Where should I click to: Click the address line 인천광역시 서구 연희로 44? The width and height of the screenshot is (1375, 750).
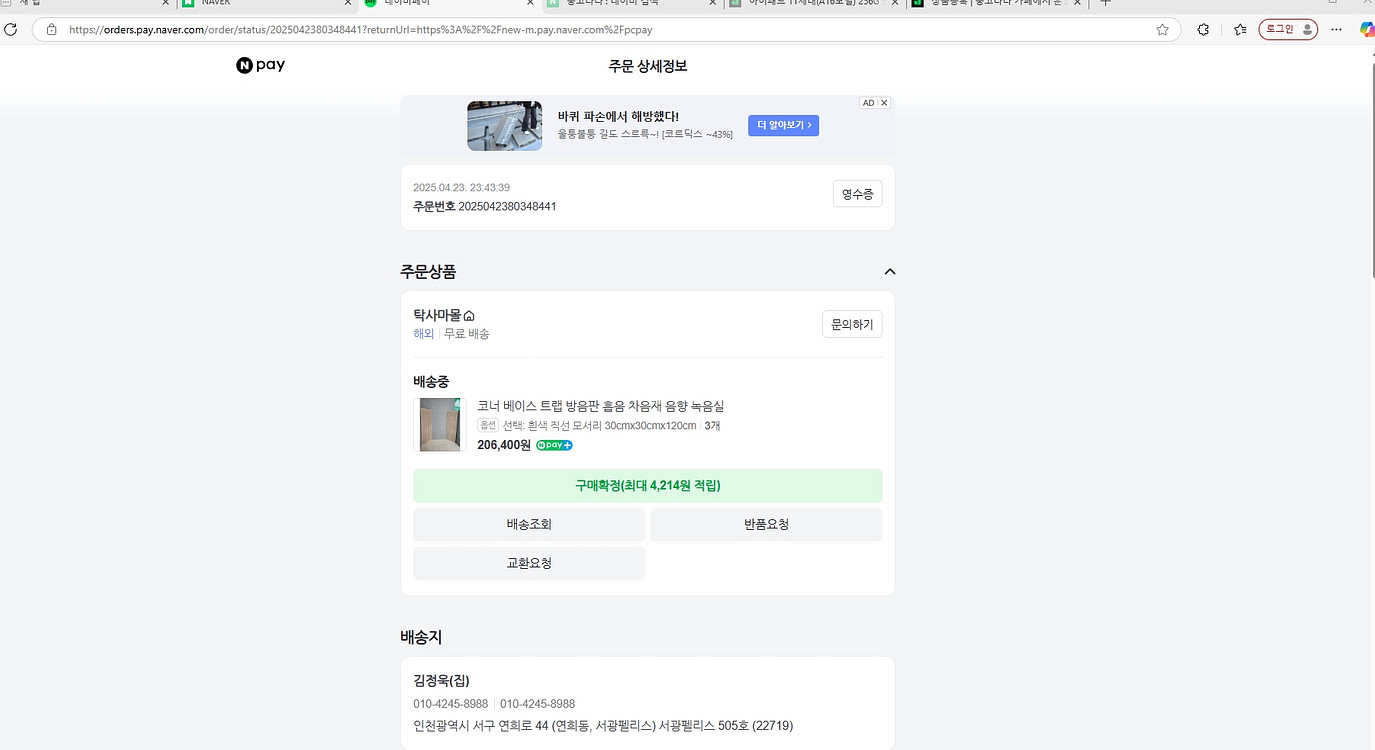(x=603, y=725)
